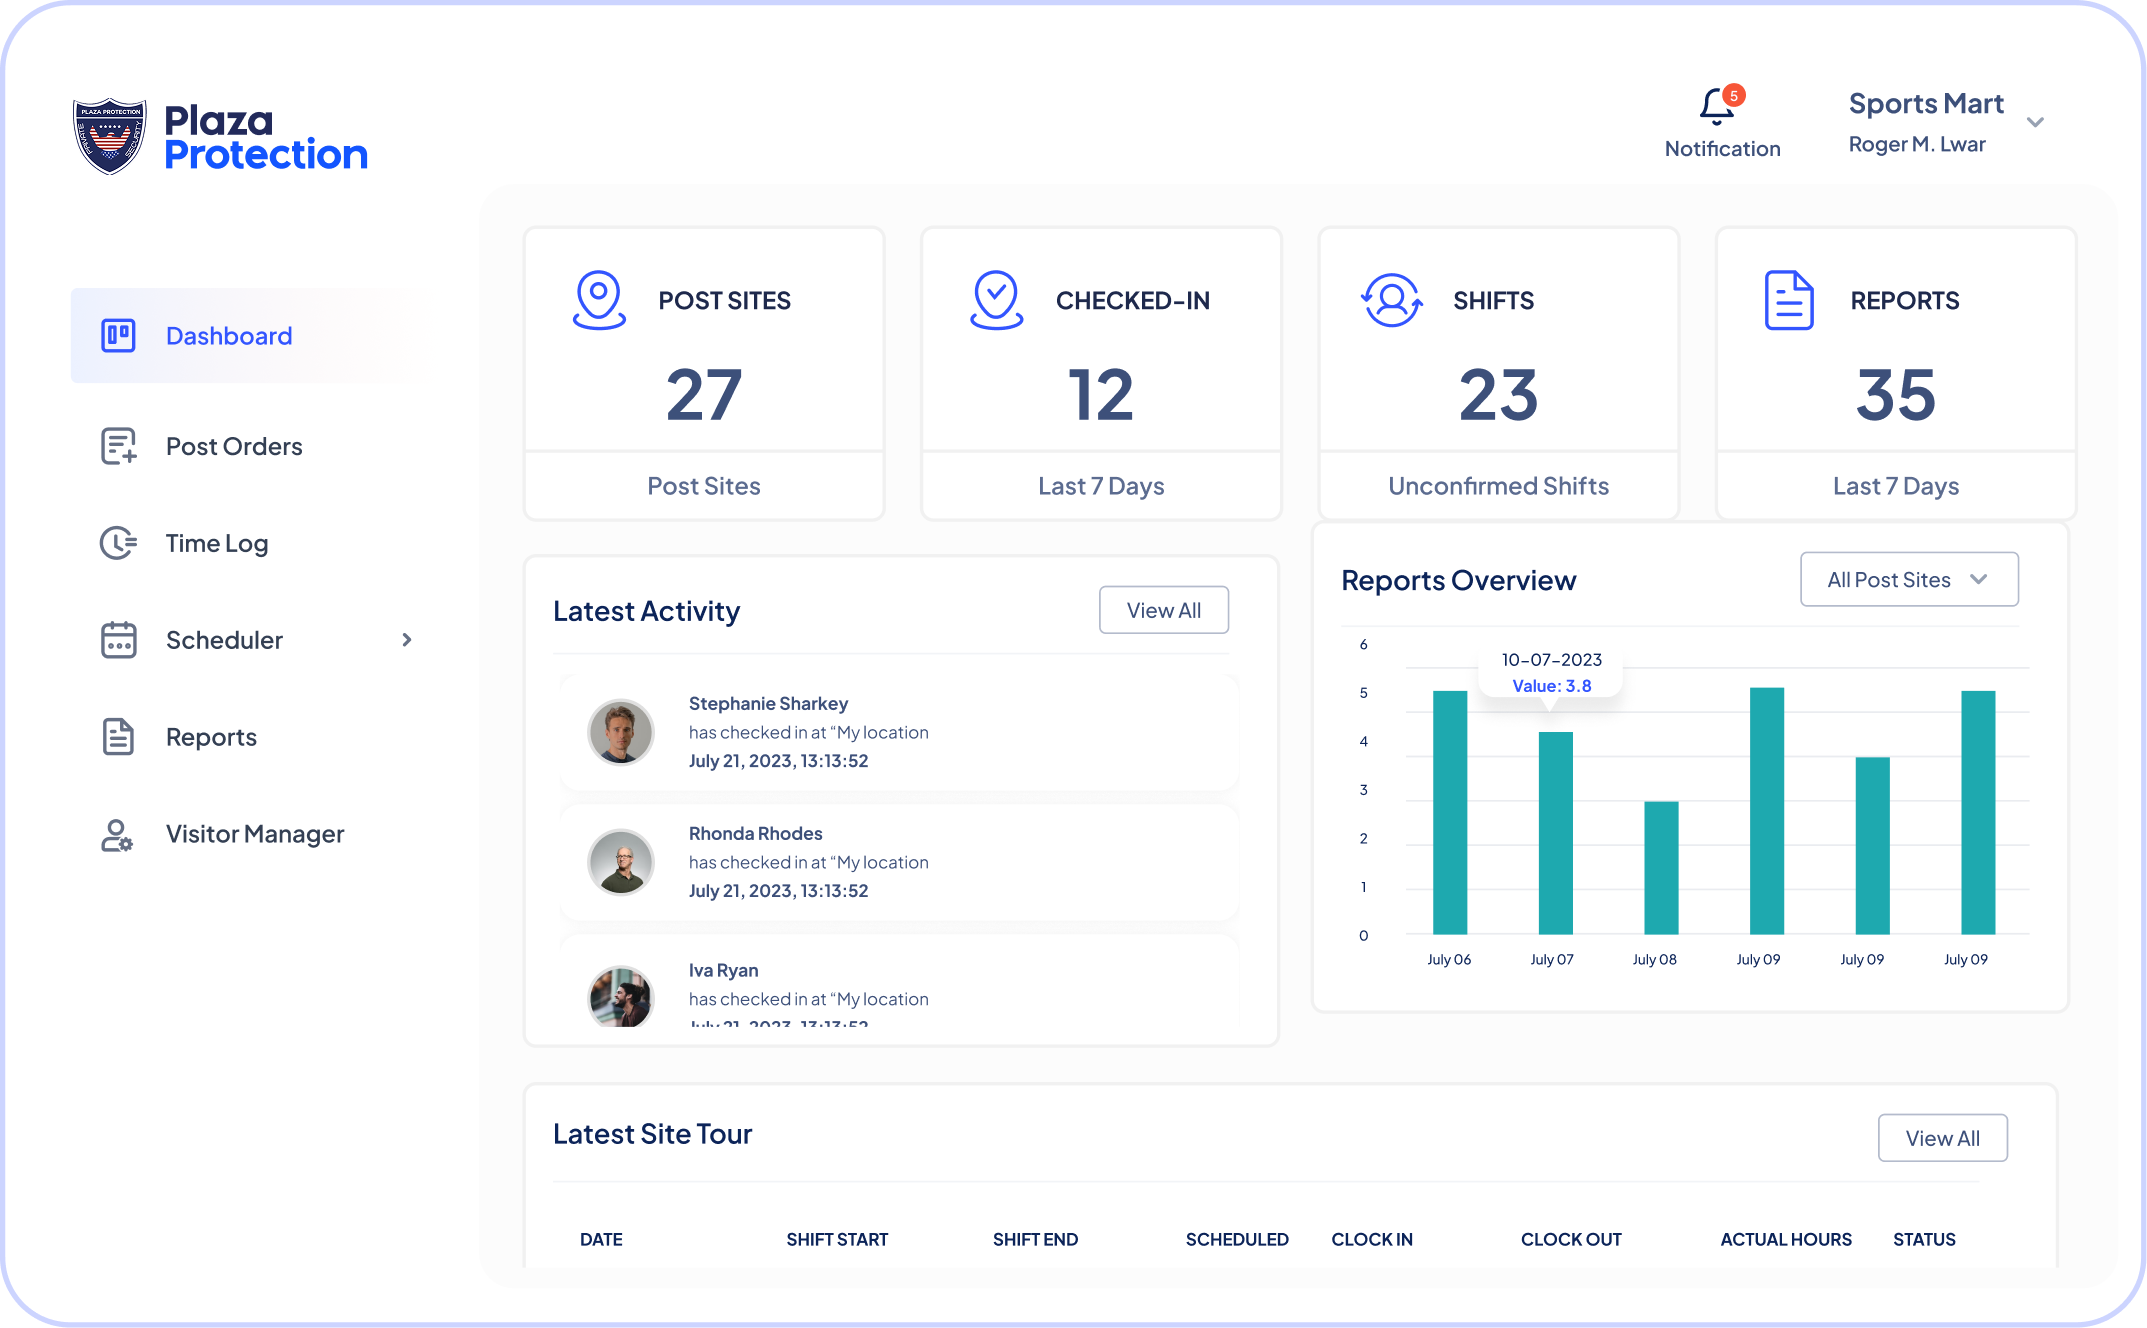Click the Post Orders sidebar icon
The image size is (2147, 1328).
(118, 446)
